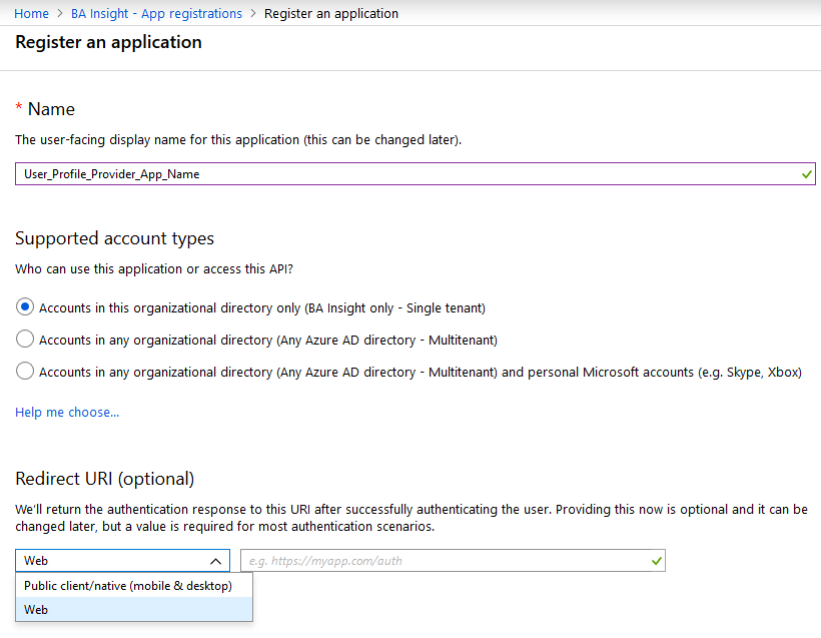Pick Public client/native (mobile & desktop) option

pos(128,586)
